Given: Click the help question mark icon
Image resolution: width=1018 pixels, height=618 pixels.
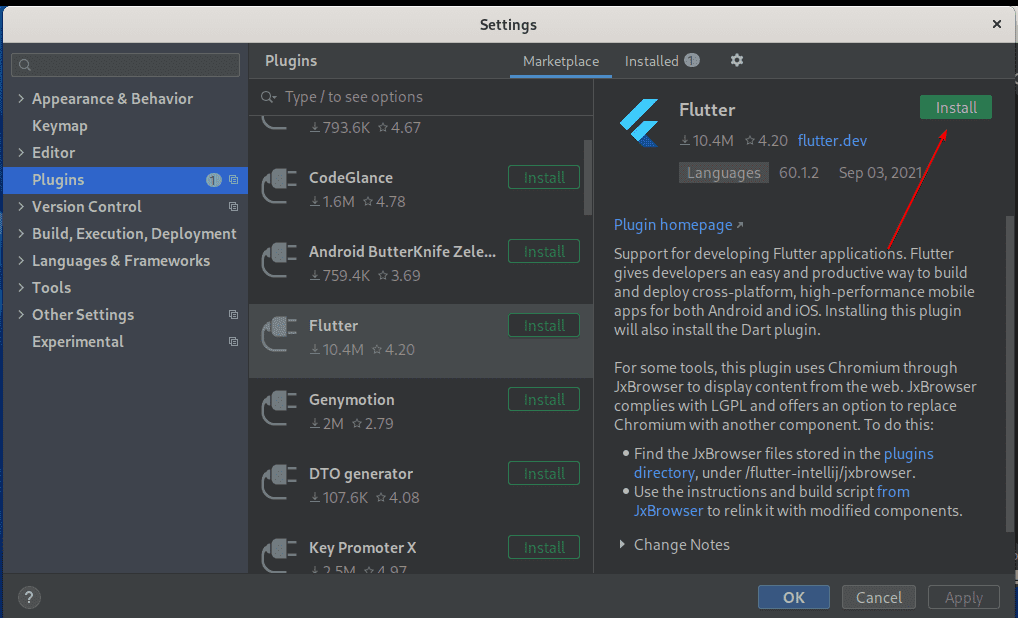Looking at the screenshot, I should point(29,598).
